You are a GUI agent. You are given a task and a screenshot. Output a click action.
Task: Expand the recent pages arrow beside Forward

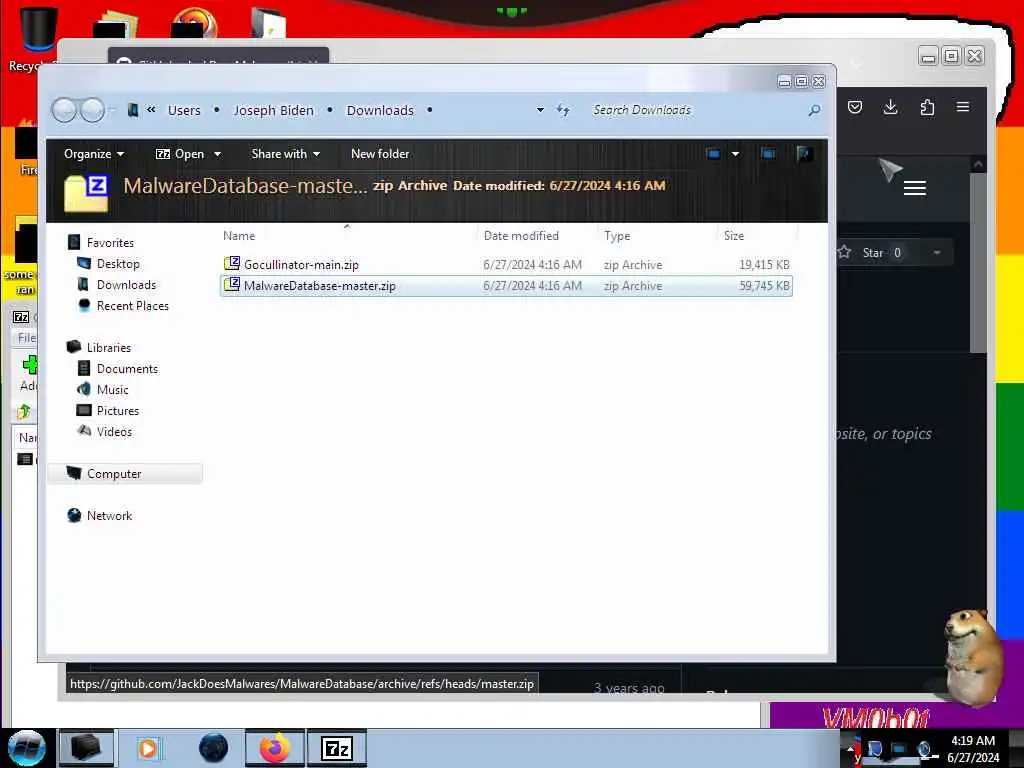click(x=112, y=110)
